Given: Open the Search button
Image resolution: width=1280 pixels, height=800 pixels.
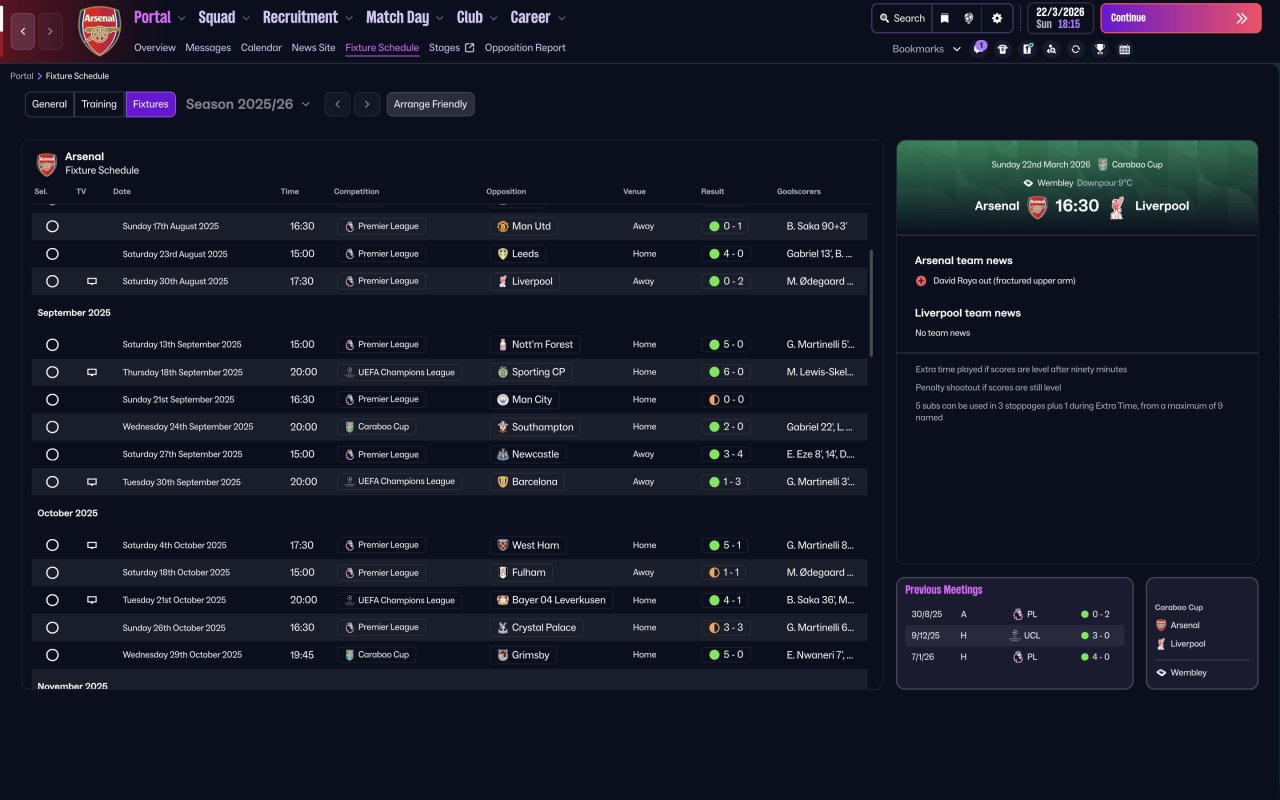Looking at the screenshot, I should (x=901, y=18).
